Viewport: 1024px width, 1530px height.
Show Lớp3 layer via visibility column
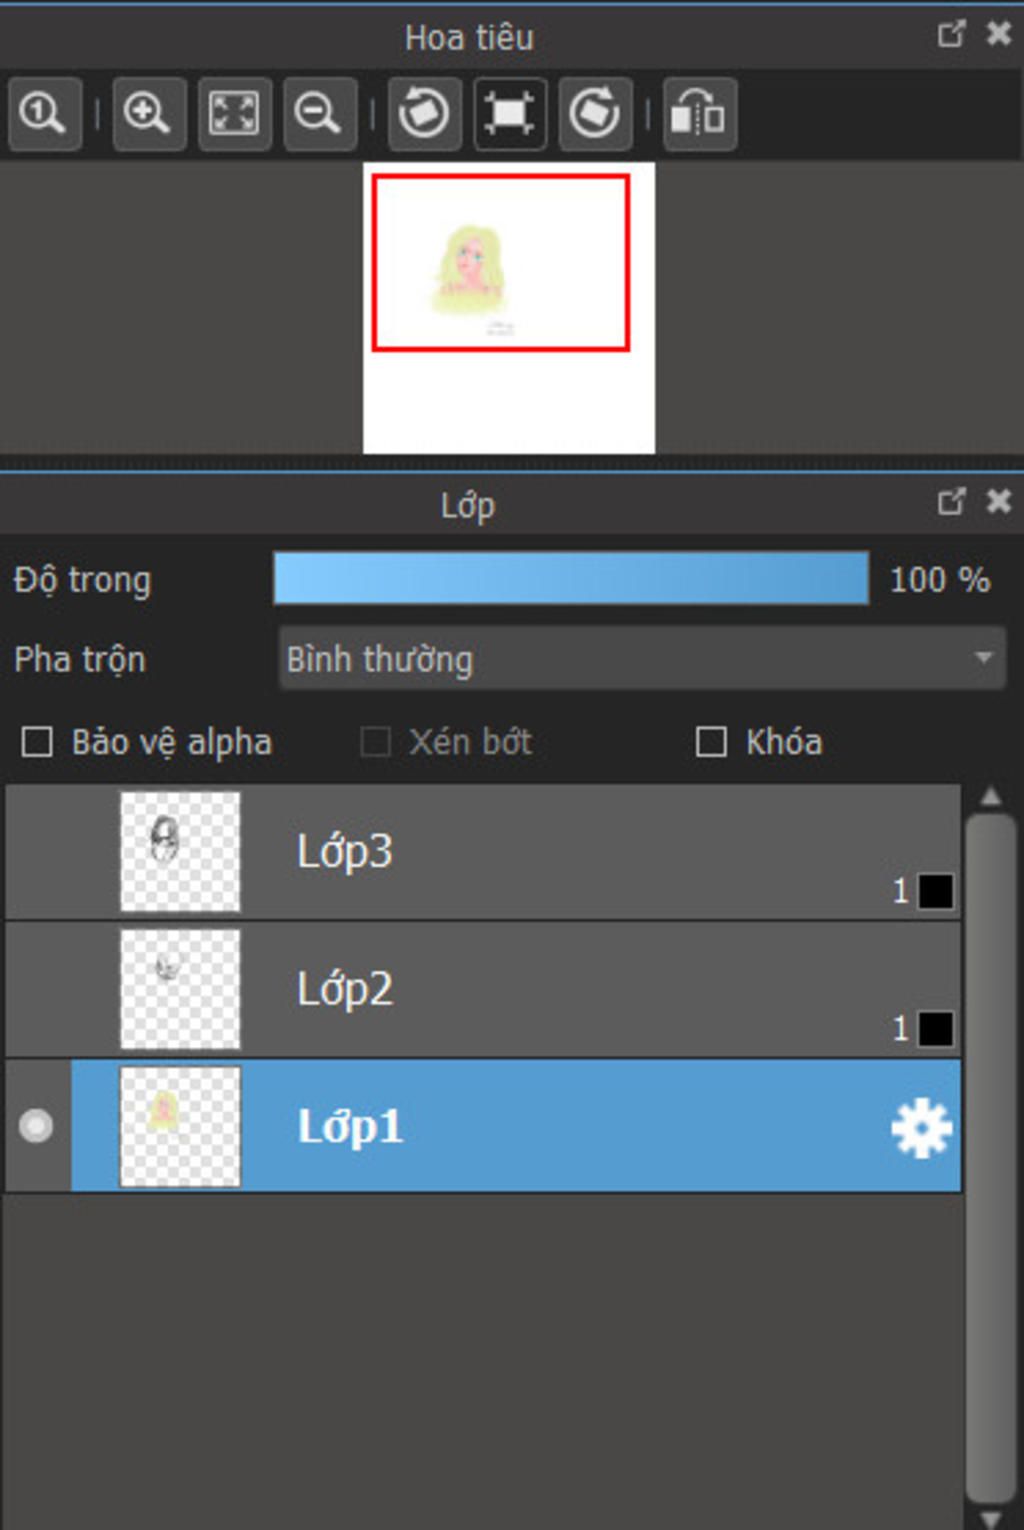click(37, 852)
